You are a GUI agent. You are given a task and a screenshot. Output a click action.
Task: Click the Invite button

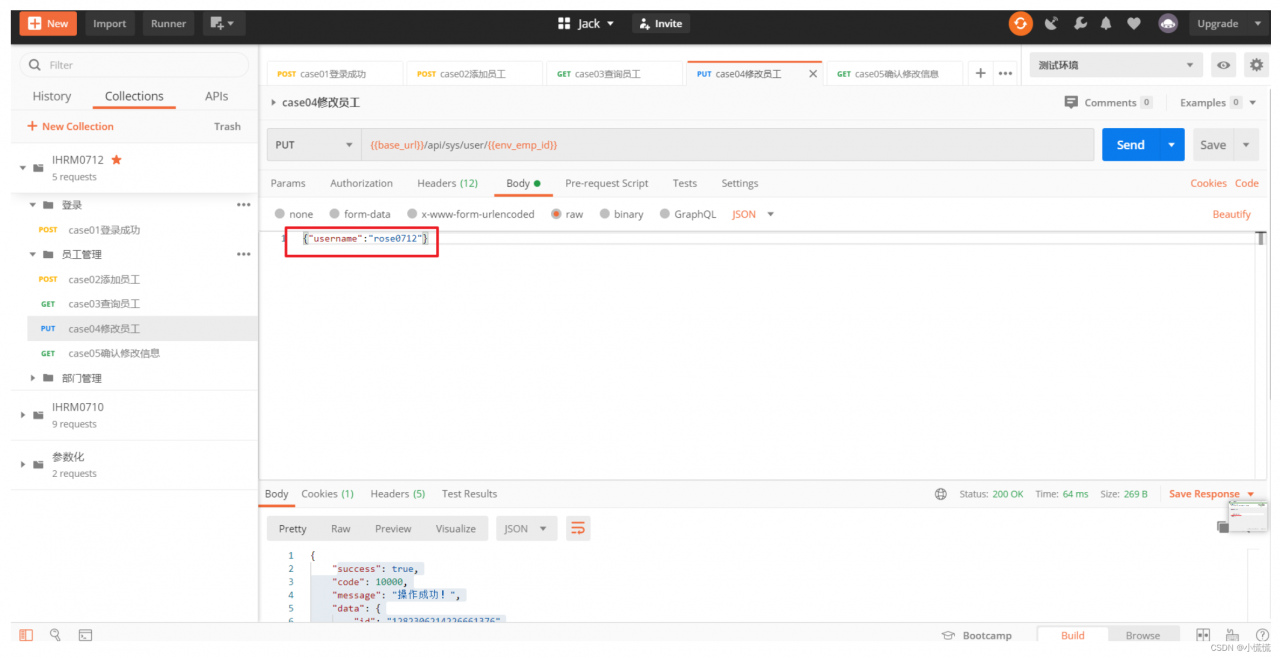point(660,24)
